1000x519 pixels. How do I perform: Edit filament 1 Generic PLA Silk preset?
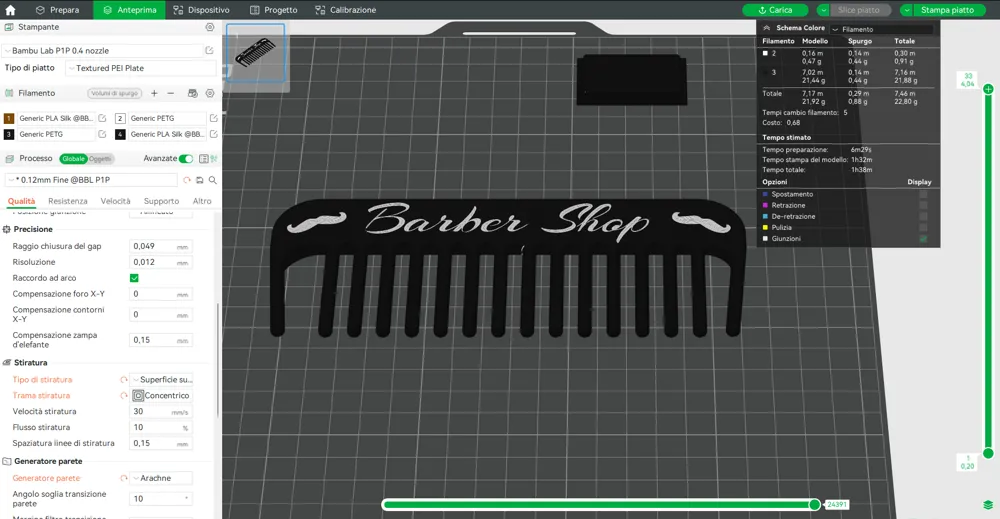(102, 118)
